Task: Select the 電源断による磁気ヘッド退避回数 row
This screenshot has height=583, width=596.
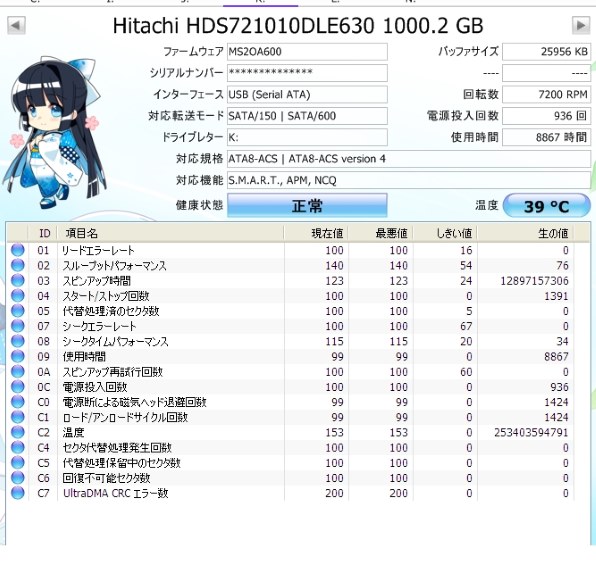Action: tap(290, 402)
